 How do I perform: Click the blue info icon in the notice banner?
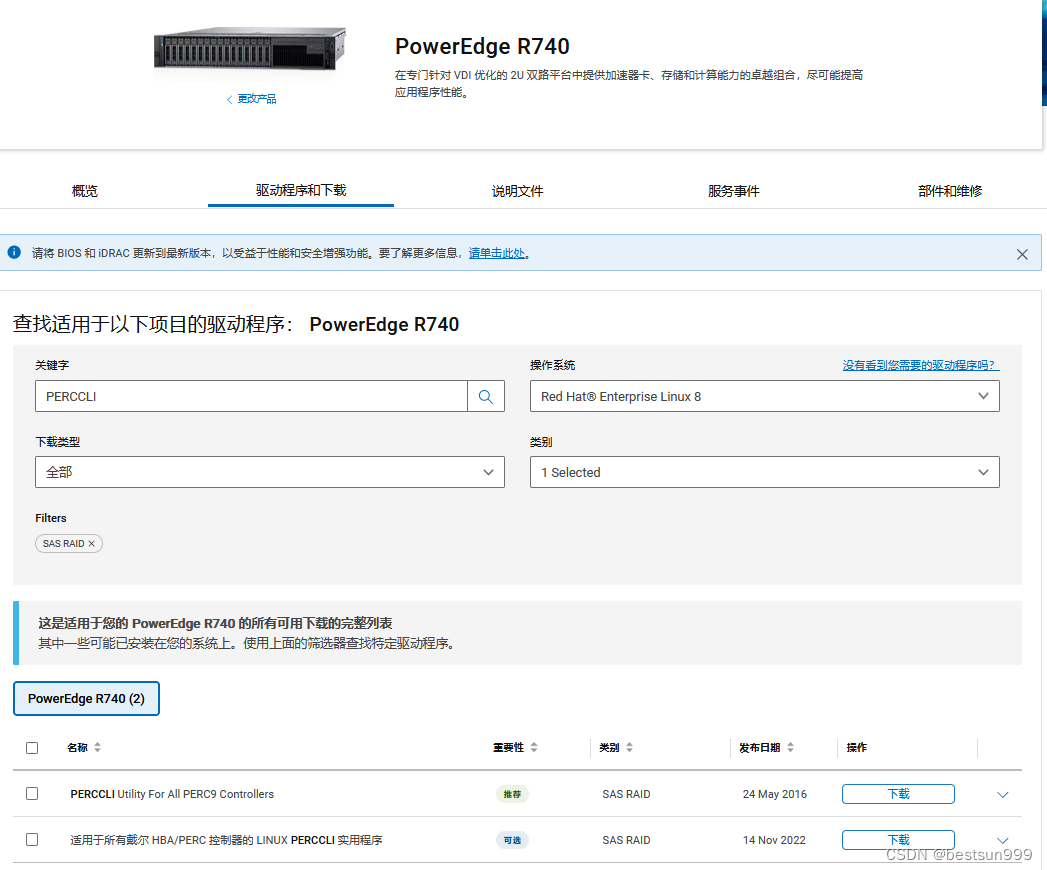pyautogui.click(x=14, y=252)
